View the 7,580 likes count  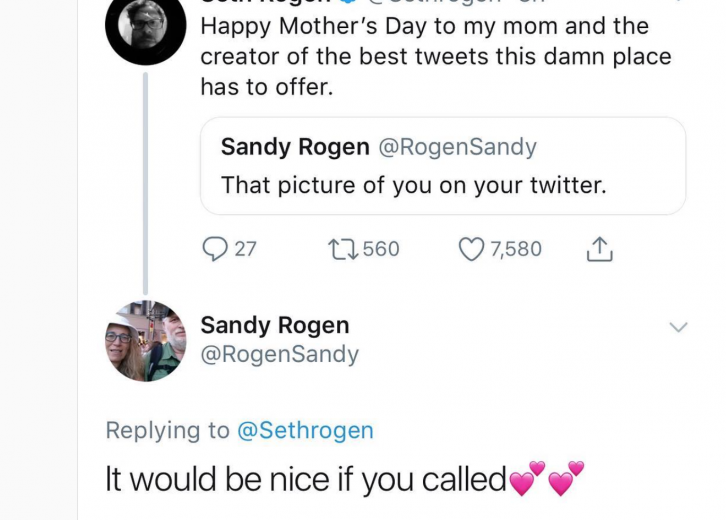pyautogui.click(x=516, y=249)
